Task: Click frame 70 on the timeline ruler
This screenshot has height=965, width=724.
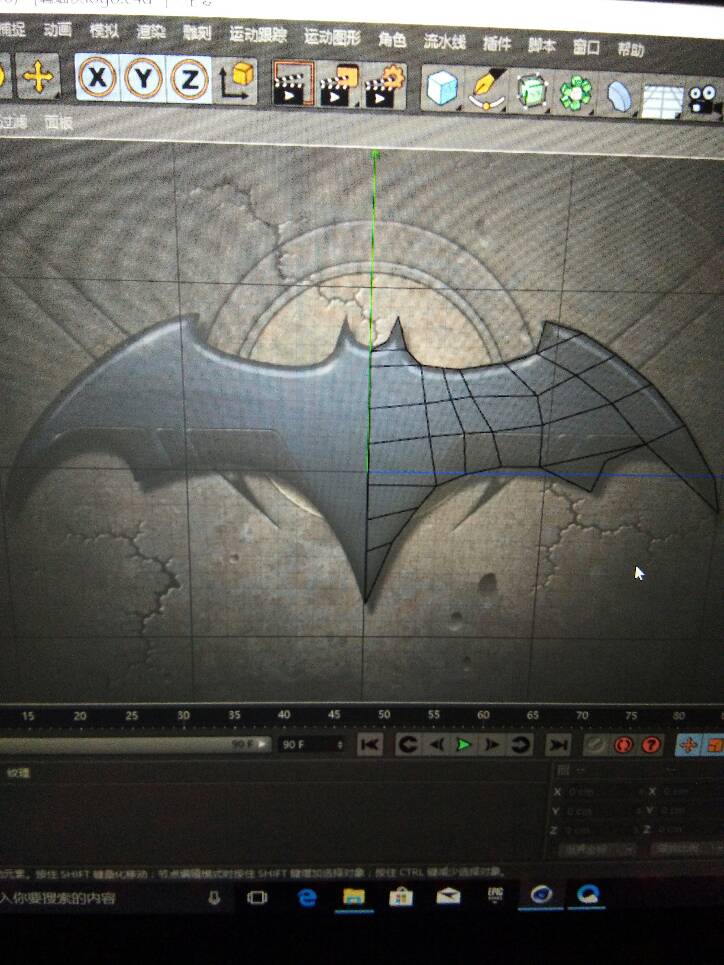Action: tap(582, 715)
